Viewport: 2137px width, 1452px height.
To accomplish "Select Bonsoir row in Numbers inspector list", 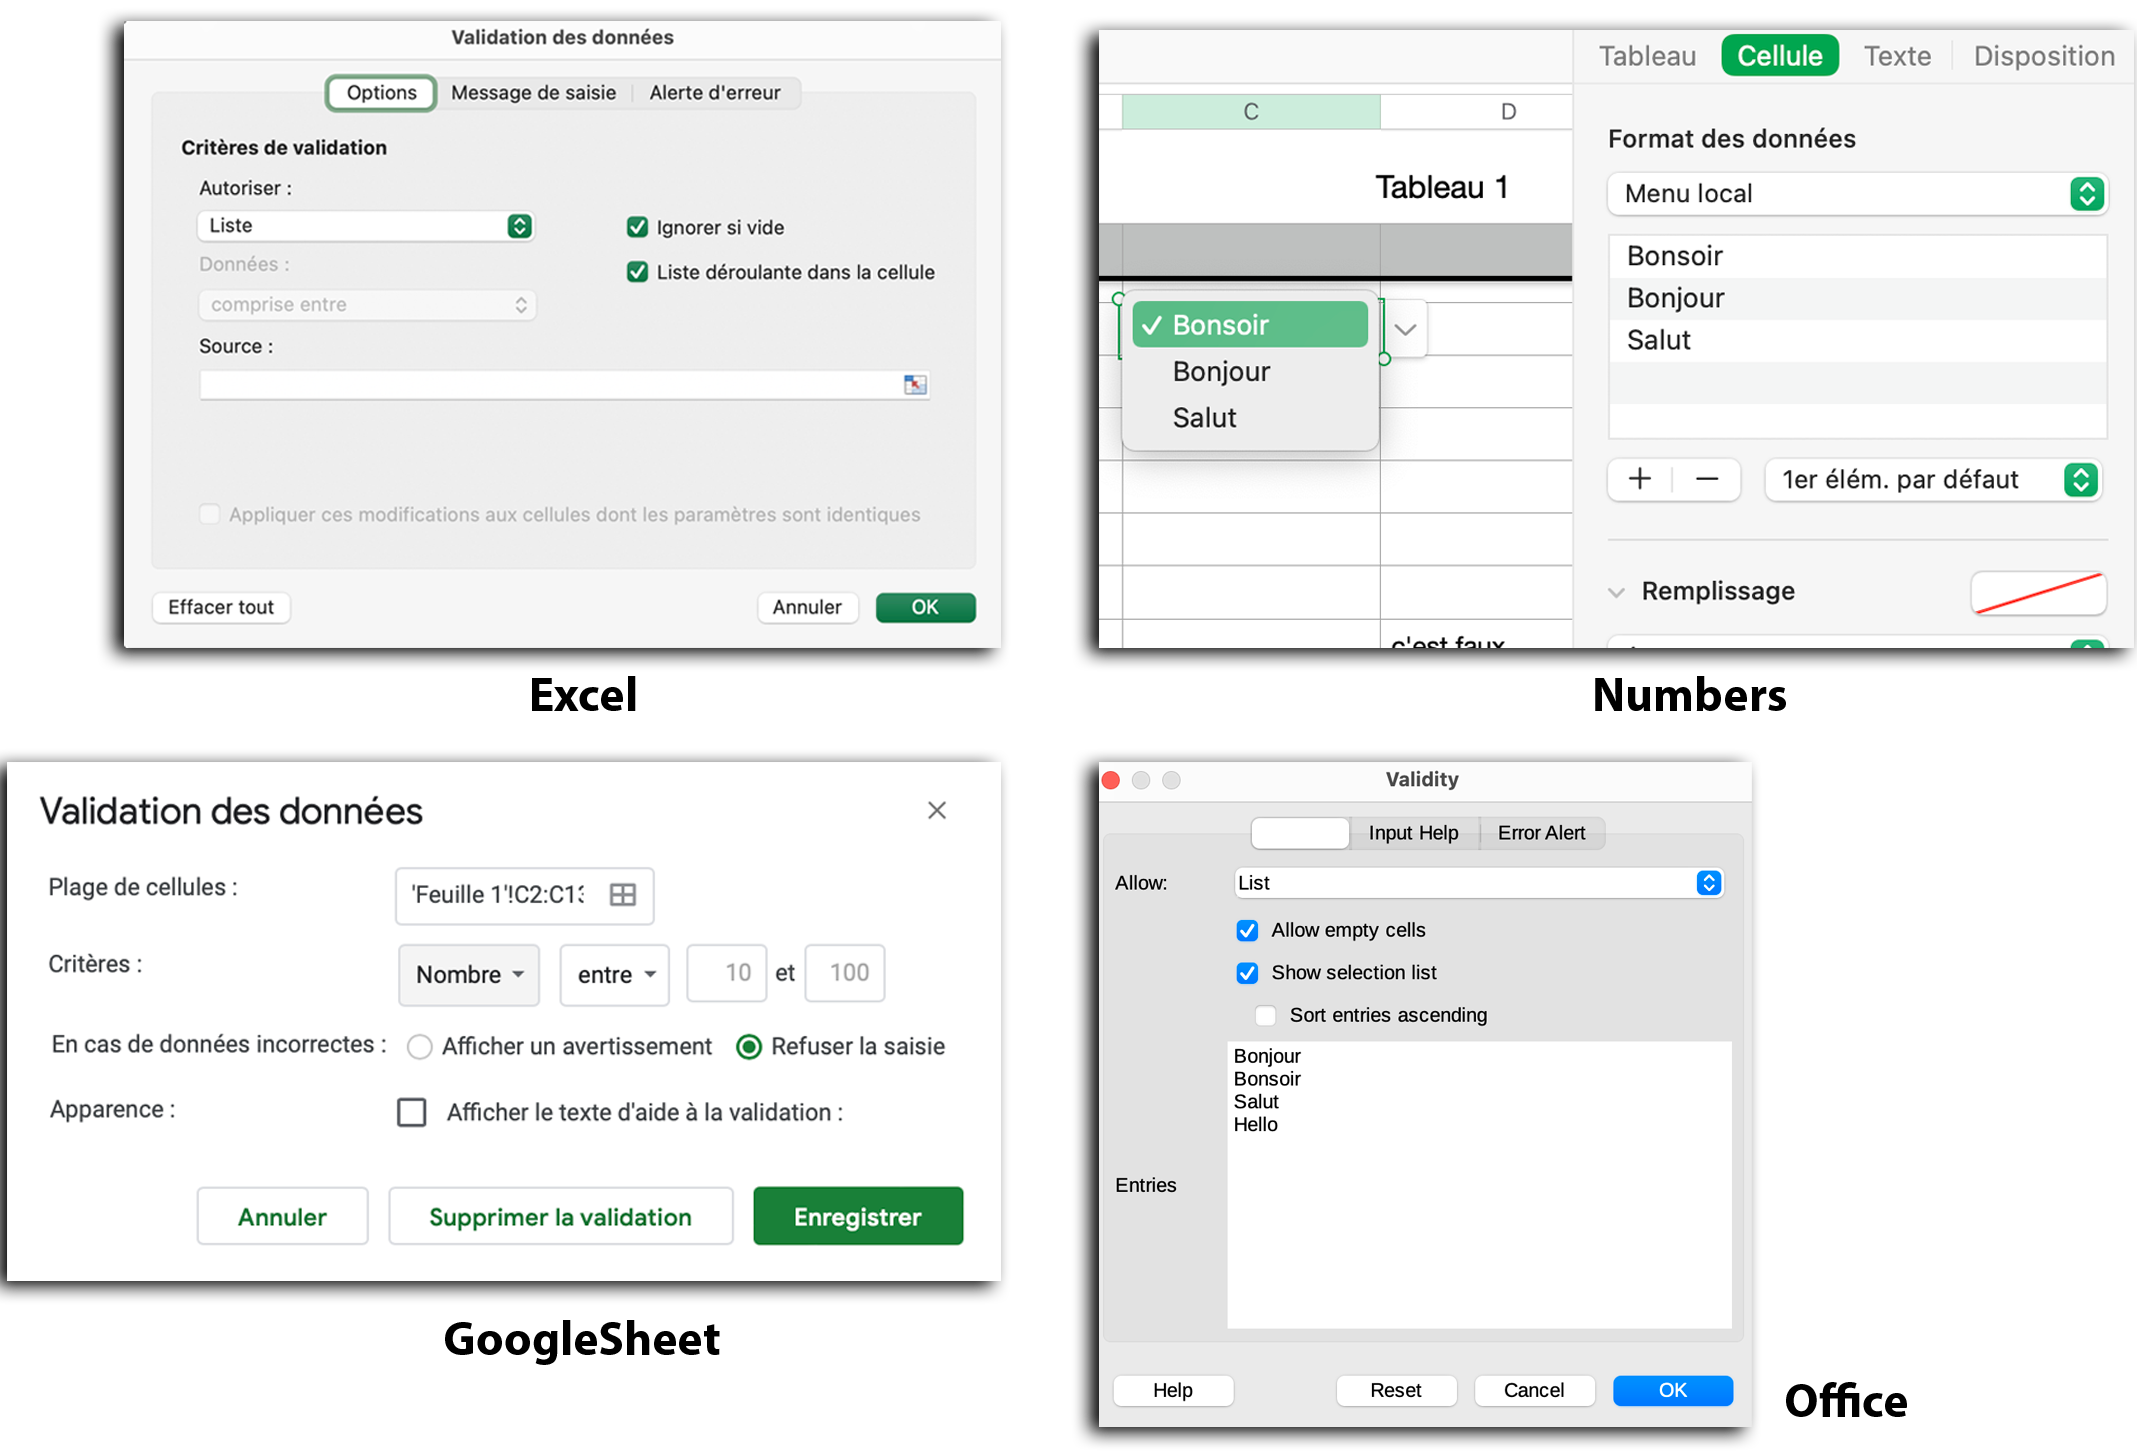I will [x=1857, y=256].
